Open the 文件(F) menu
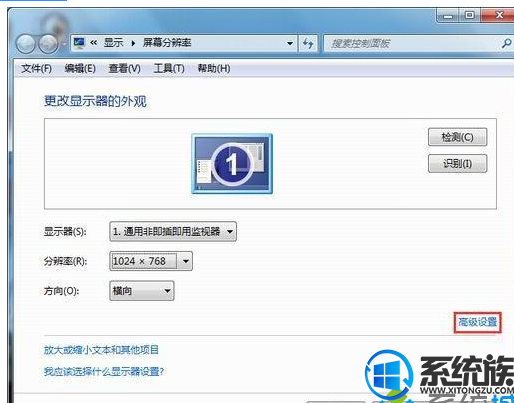The width and height of the screenshot is (514, 403). [x=36, y=69]
